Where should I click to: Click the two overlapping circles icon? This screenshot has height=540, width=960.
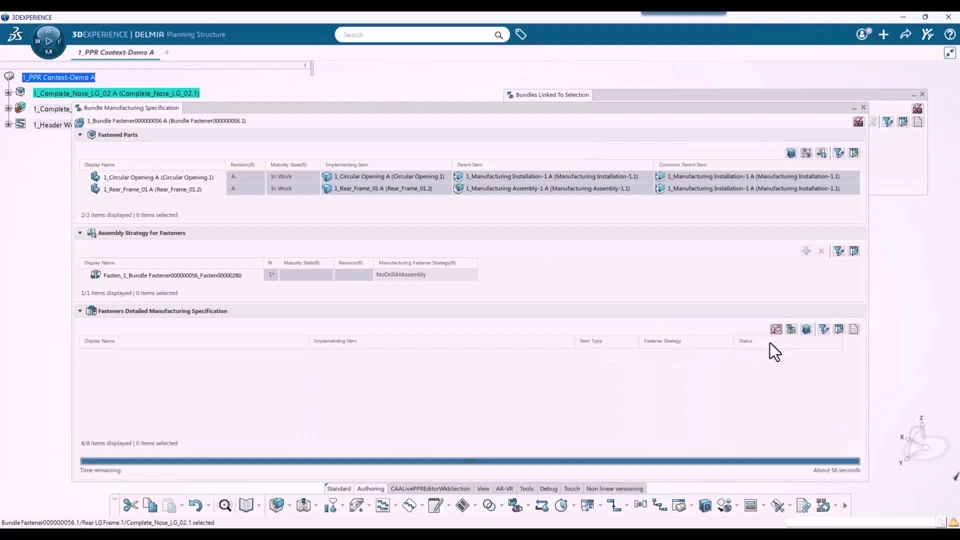489,505
